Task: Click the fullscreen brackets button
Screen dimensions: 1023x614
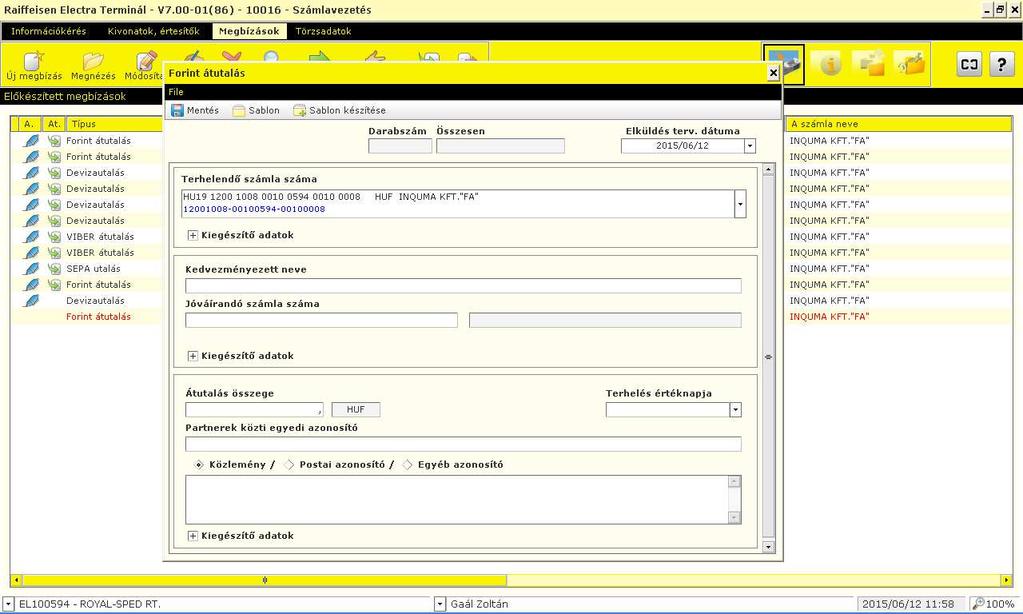Action: 970,64
